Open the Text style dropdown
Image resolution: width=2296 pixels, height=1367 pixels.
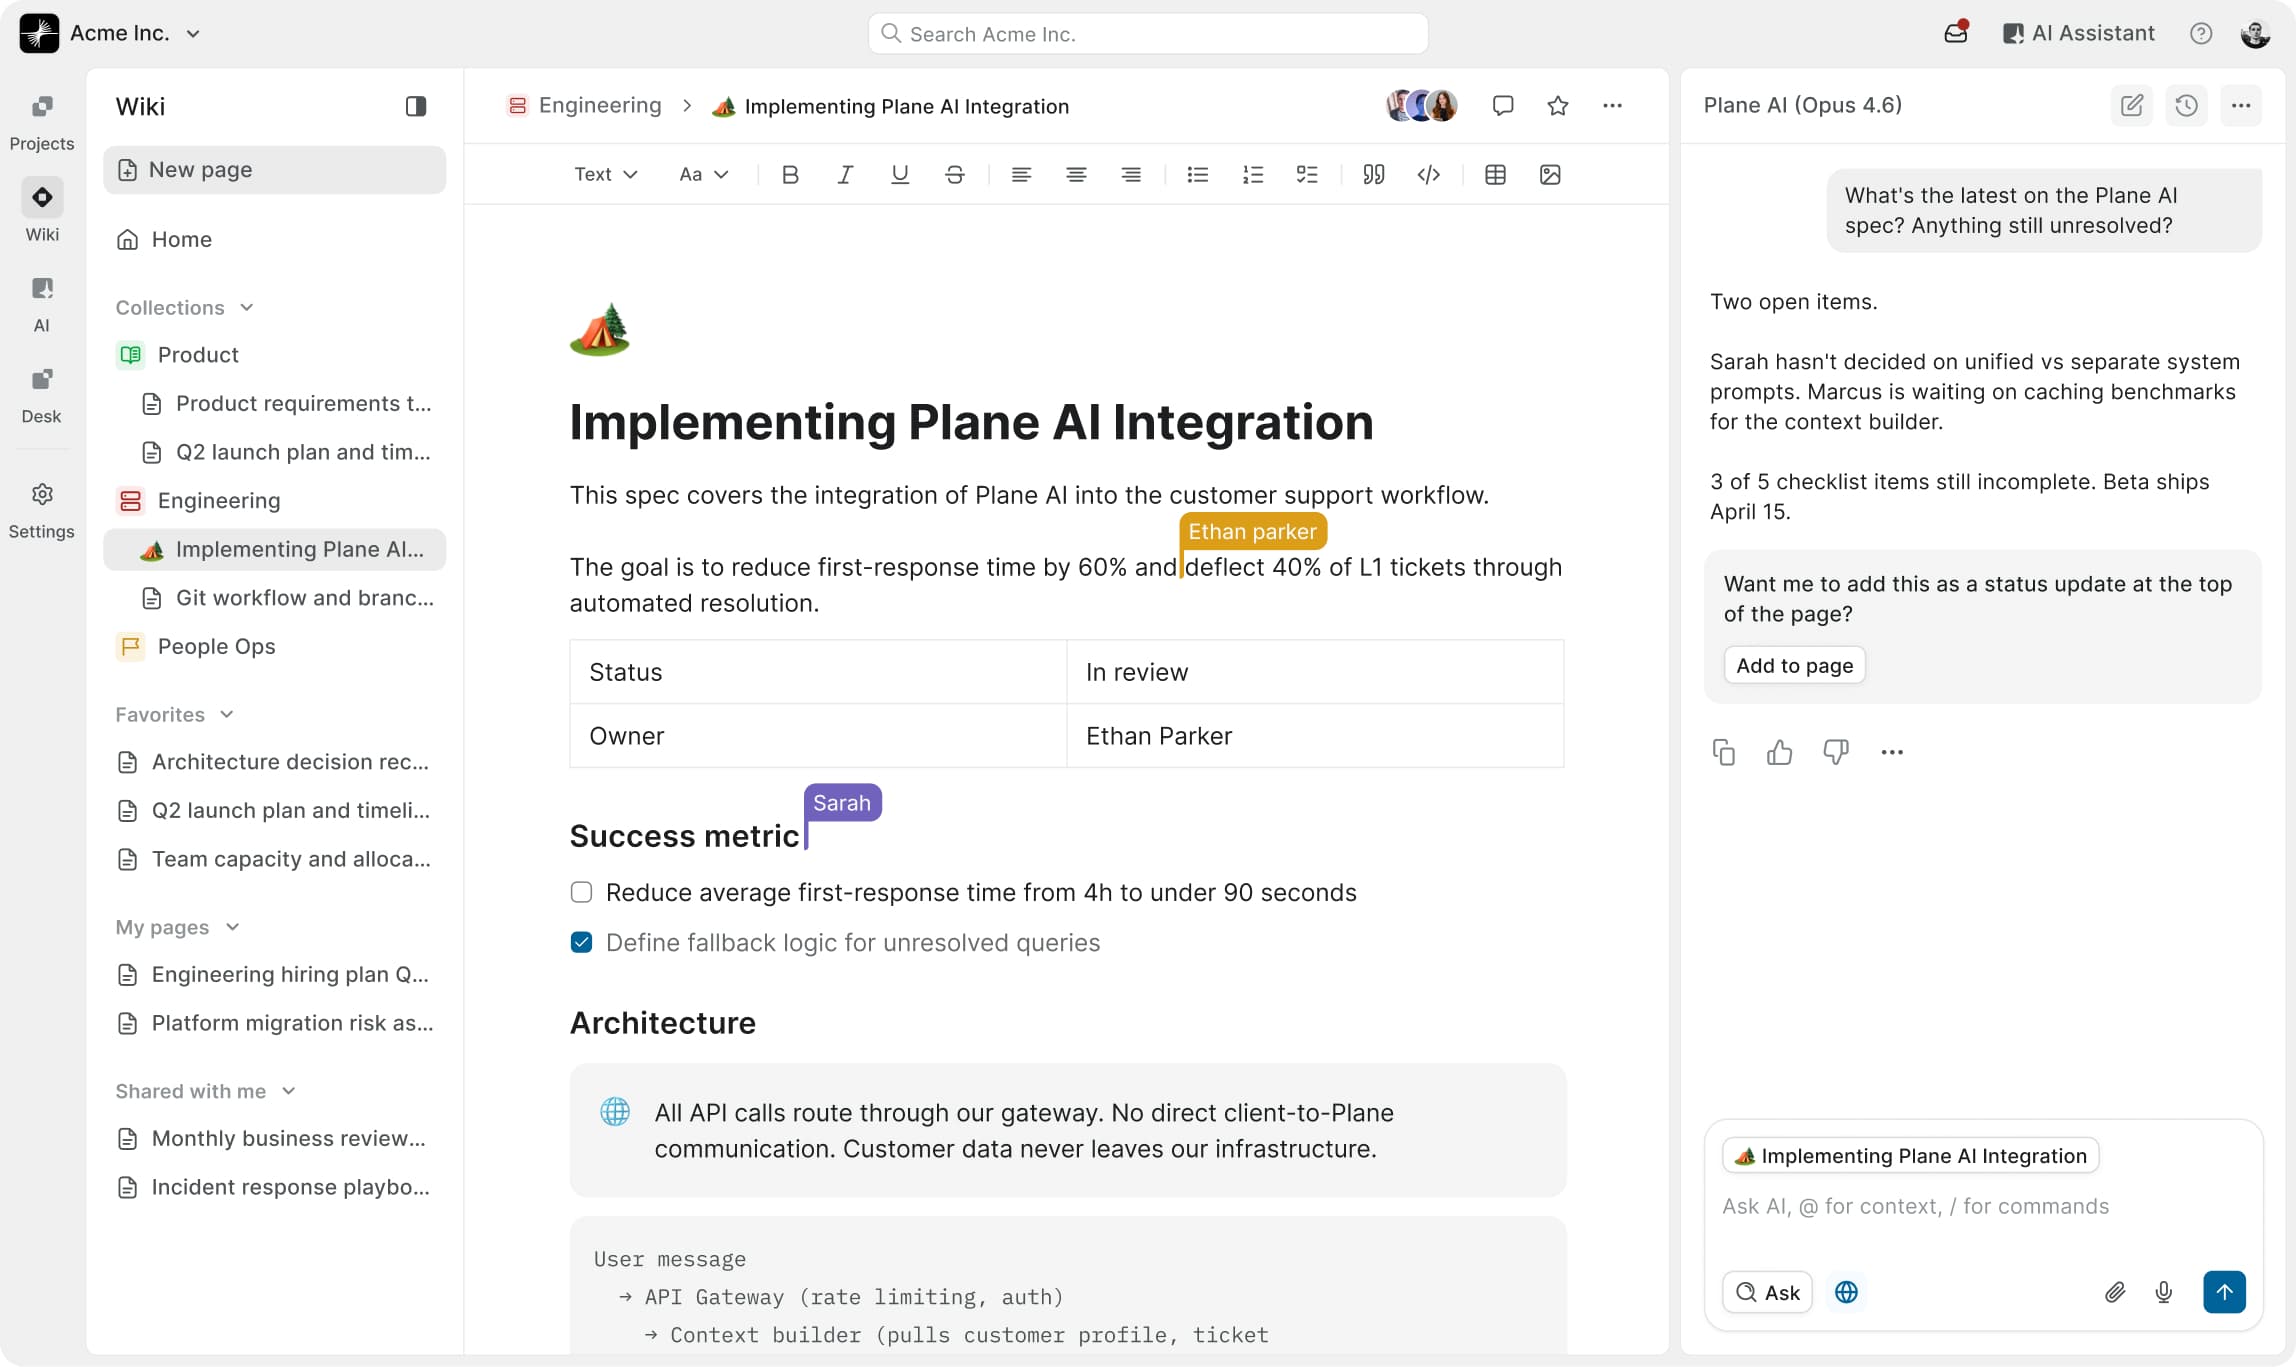(x=604, y=174)
